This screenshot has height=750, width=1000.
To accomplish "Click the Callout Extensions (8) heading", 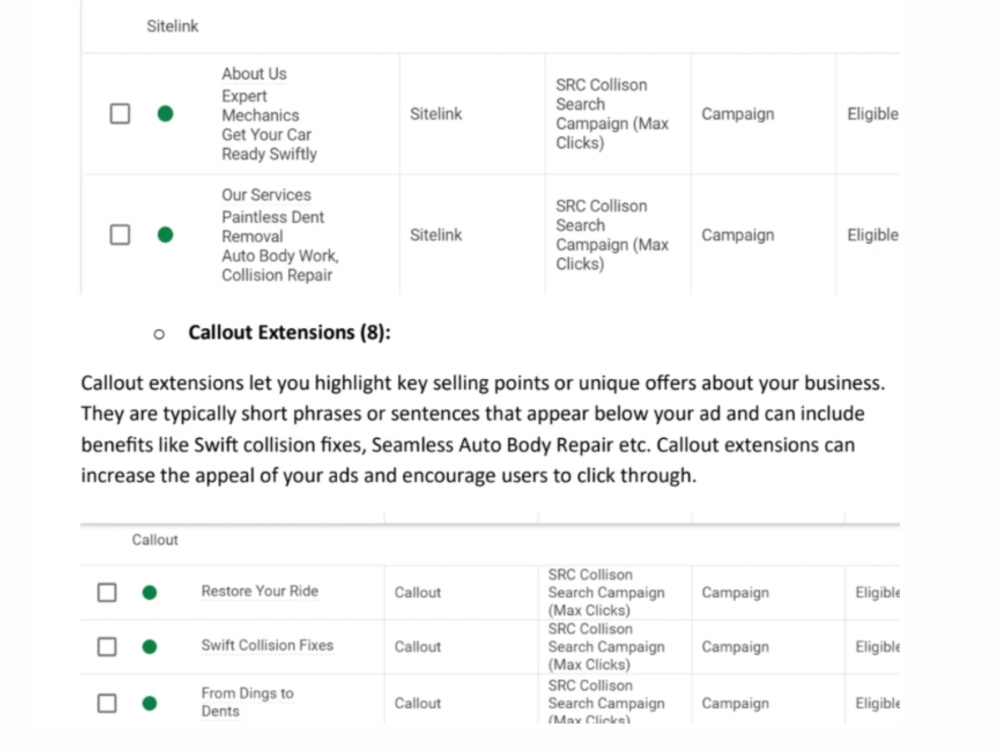I will coord(290,332).
